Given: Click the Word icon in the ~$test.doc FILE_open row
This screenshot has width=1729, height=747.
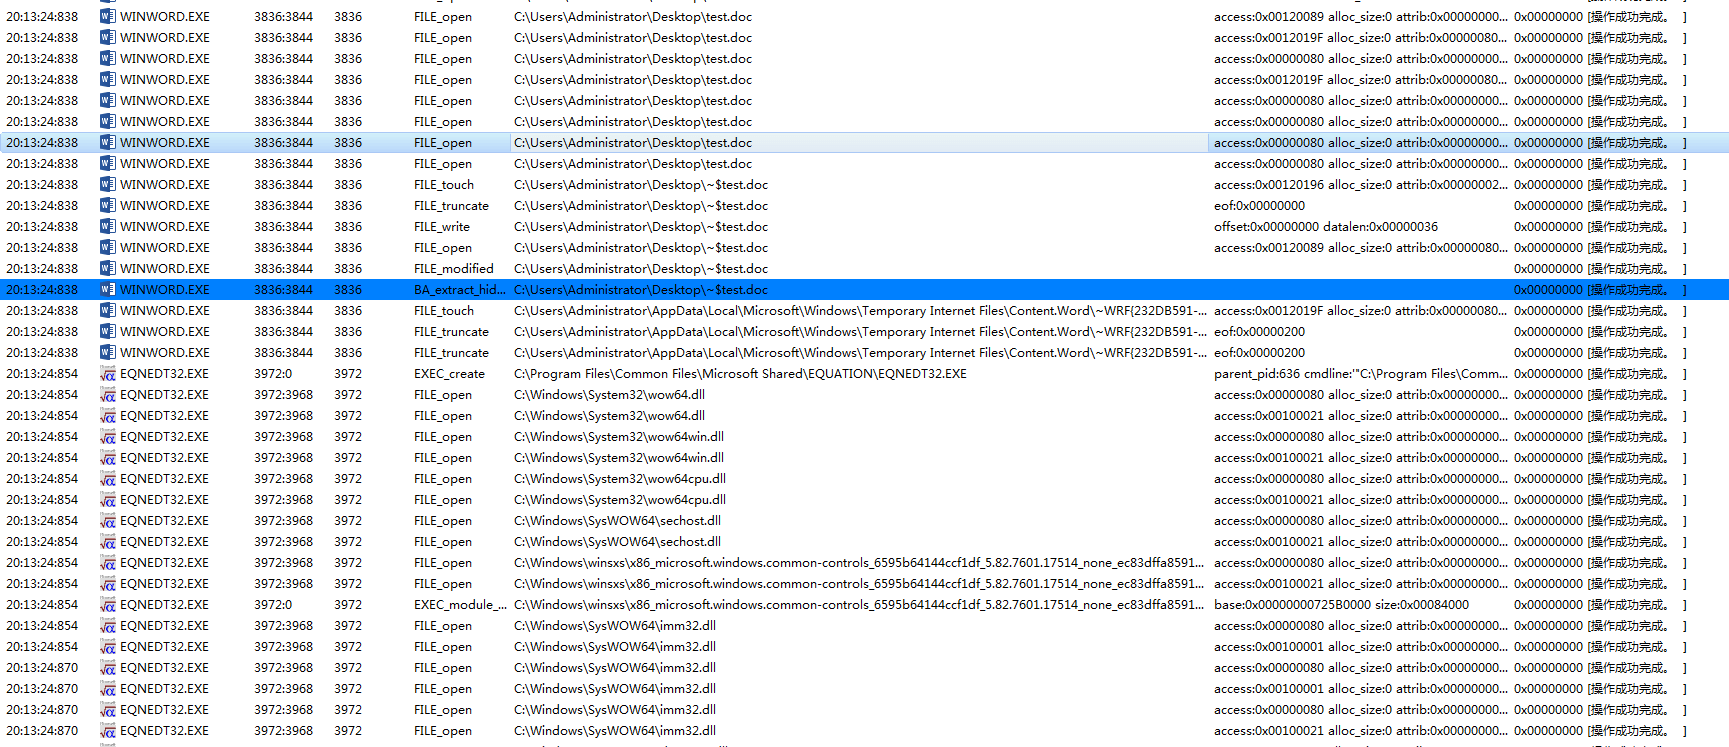Looking at the screenshot, I should [107, 247].
